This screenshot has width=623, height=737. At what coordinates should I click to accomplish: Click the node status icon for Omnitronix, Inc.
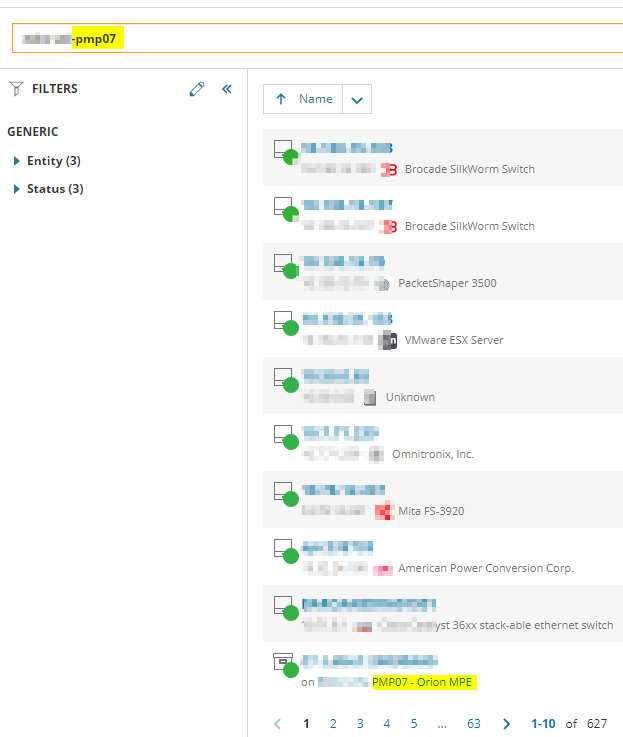click(286, 437)
